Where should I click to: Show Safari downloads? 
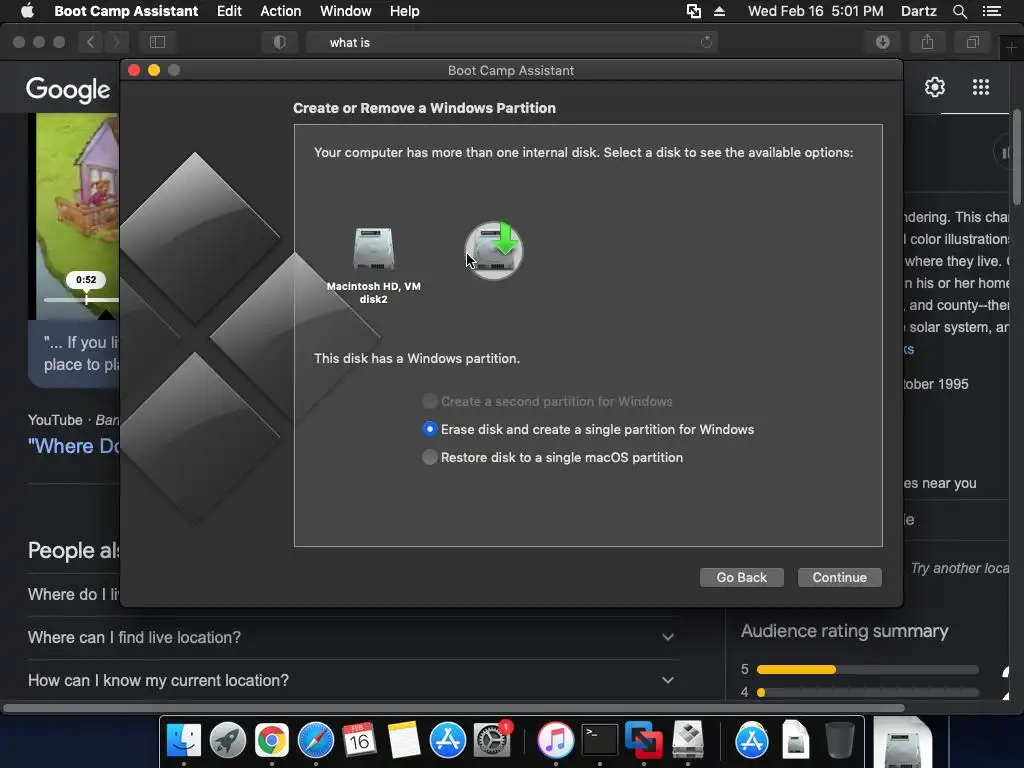[883, 42]
